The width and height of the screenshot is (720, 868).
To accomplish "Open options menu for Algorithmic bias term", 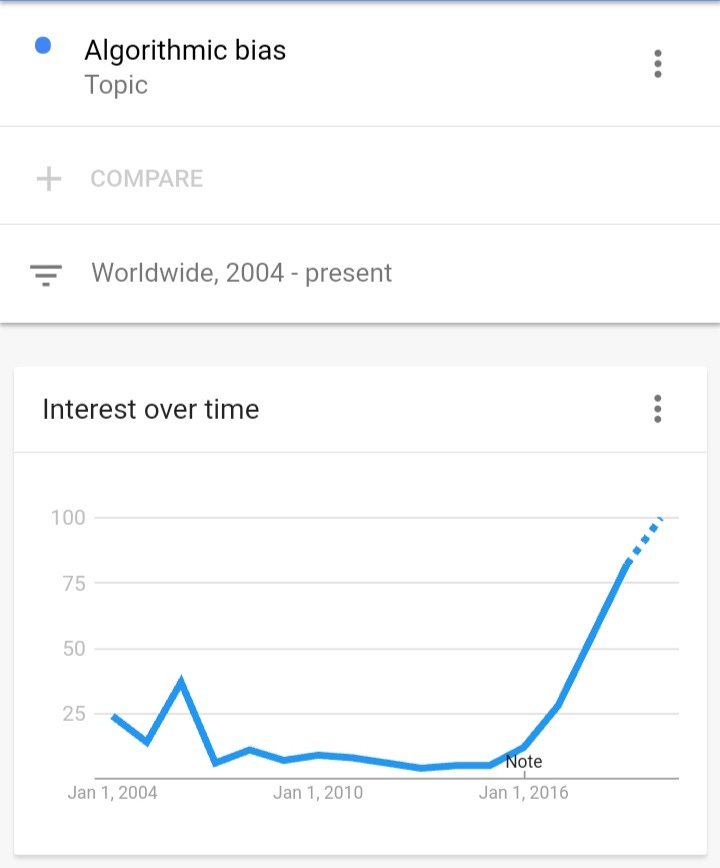I will (x=657, y=64).
